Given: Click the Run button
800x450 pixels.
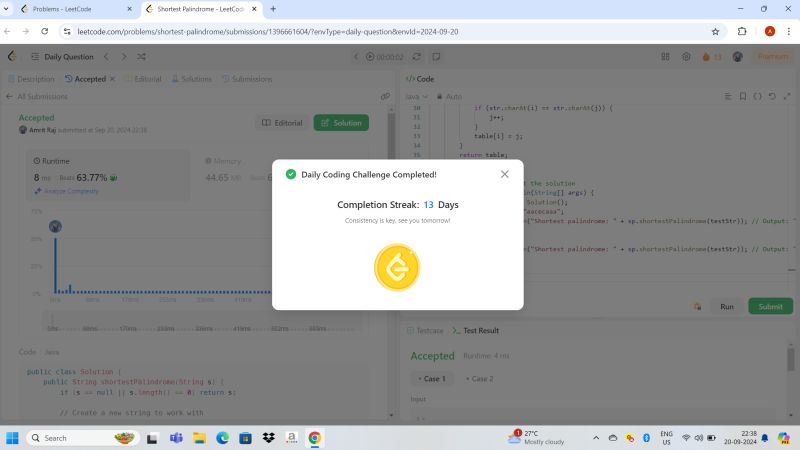Looking at the screenshot, I should (x=727, y=307).
